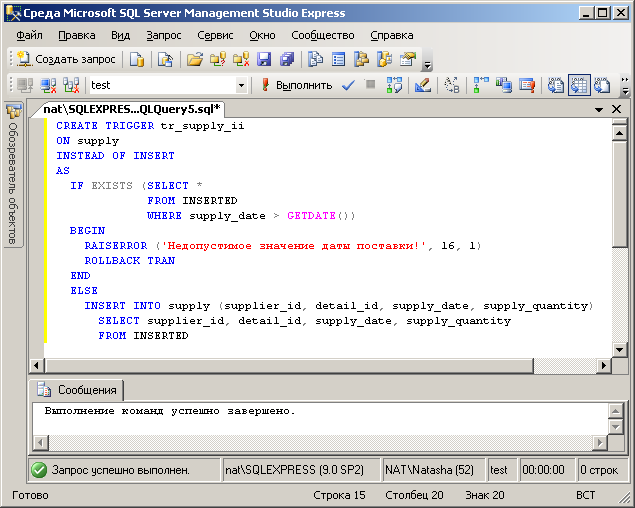The width and height of the screenshot is (635, 508).
Task: Open standard toolbar options arrow
Action: 427,64
